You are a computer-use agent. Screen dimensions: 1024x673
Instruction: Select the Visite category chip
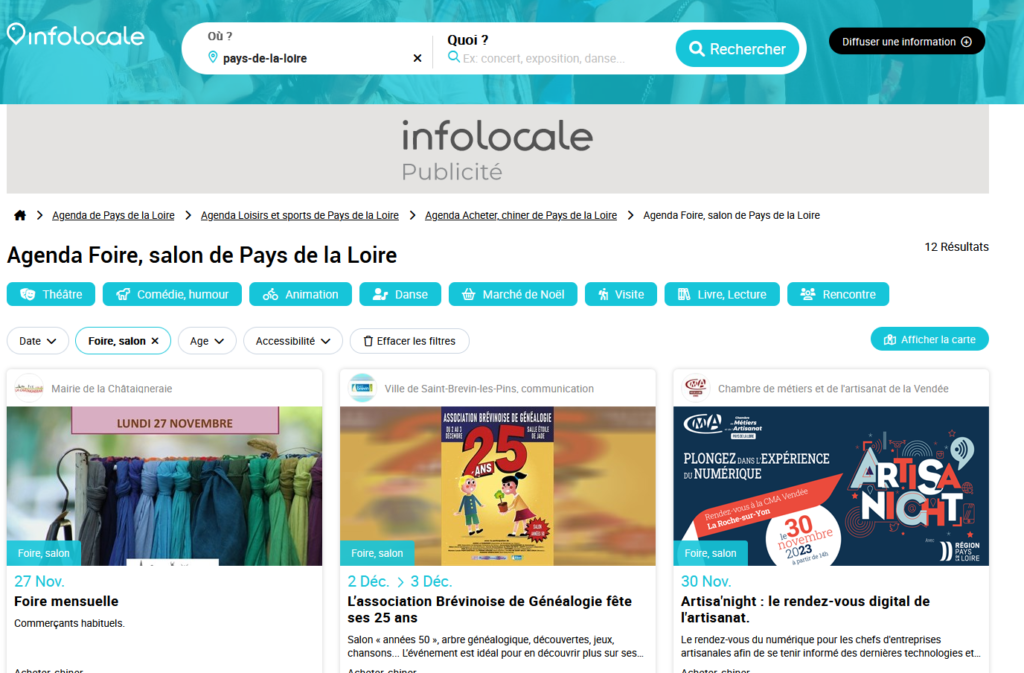tap(620, 294)
